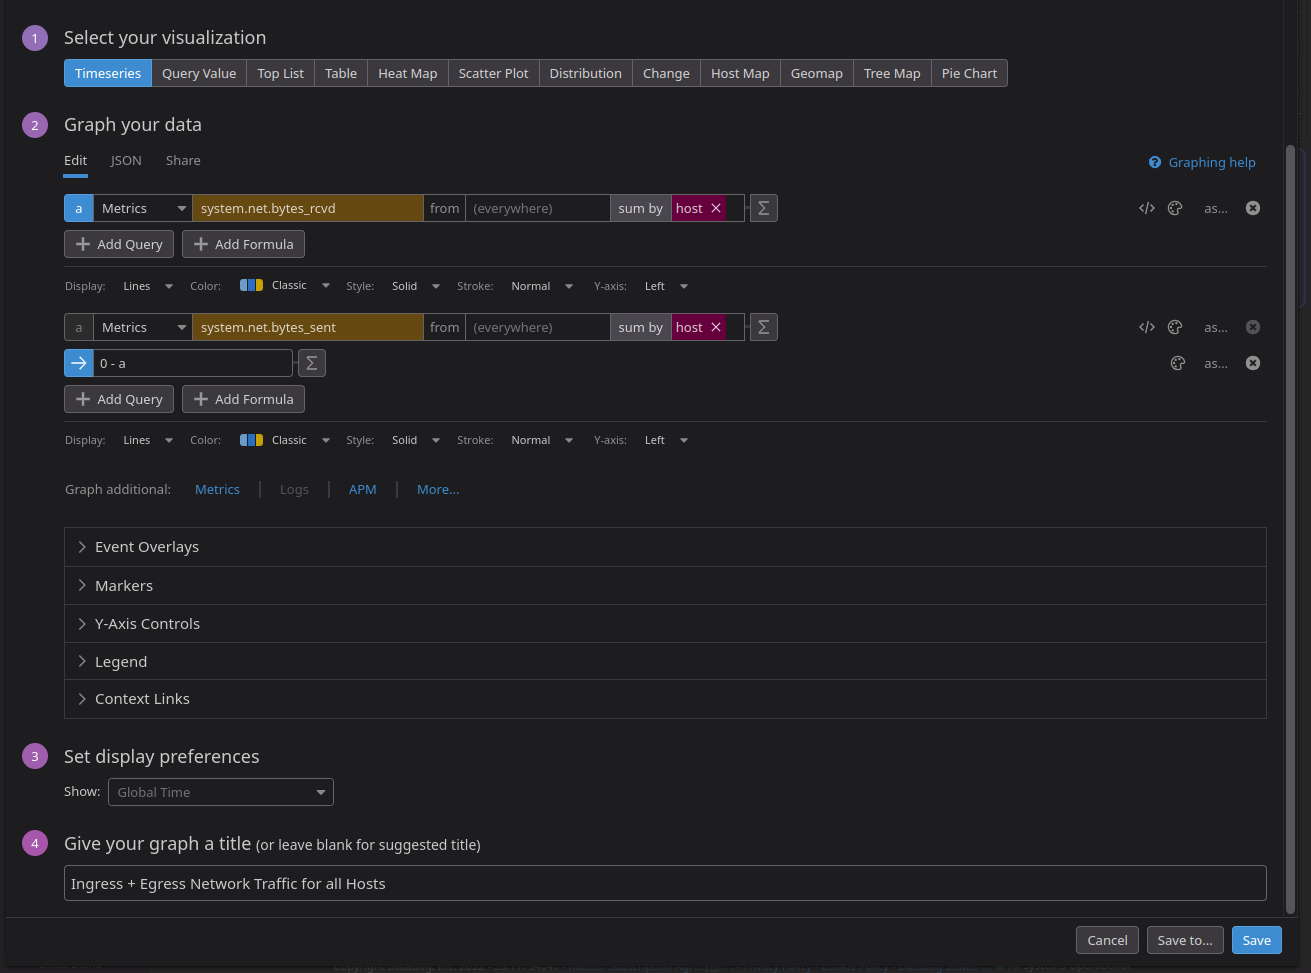Click the sigma aggregation icon for query a

pos(763,208)
